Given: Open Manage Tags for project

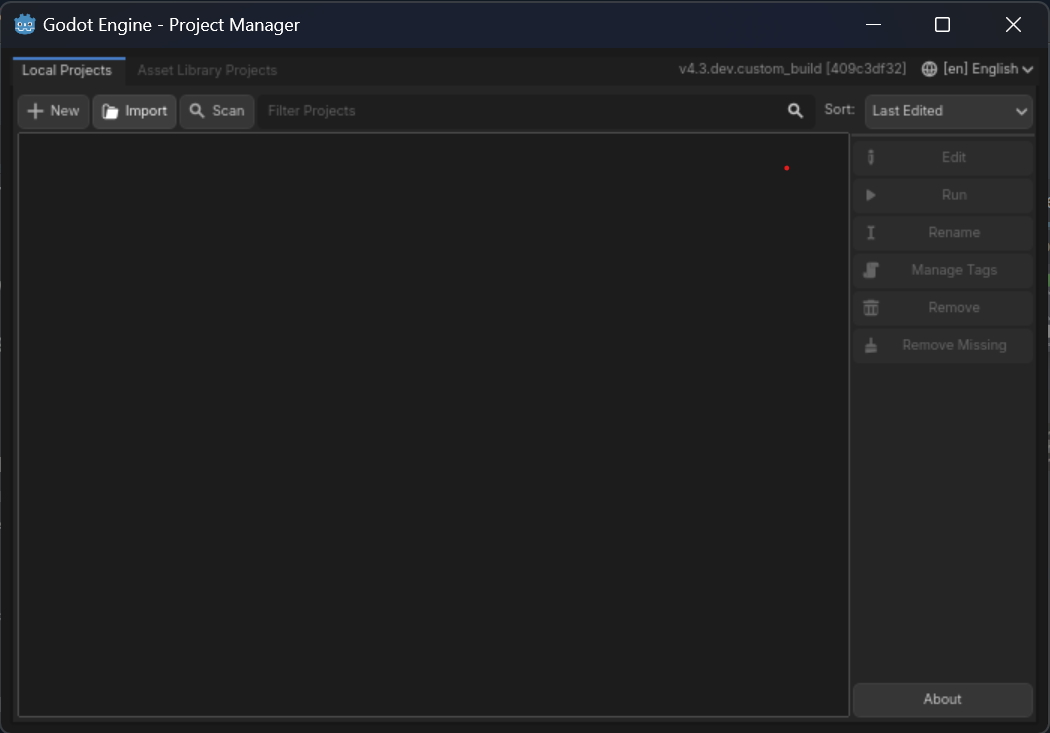Looking at the screenshot, I should pos(942,270).
